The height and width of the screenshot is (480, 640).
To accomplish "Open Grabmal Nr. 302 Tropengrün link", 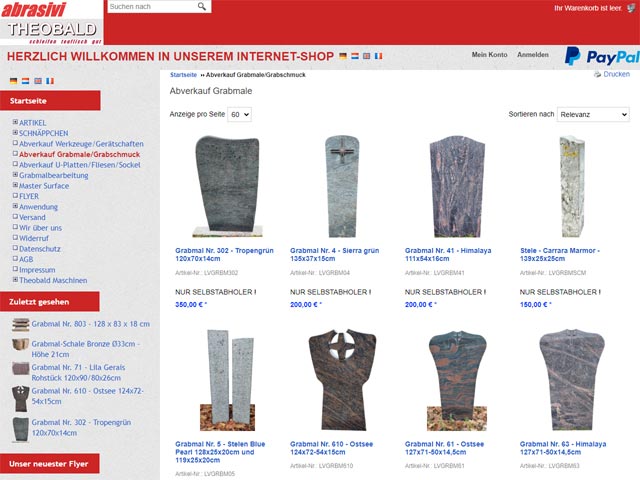I will click(224, 254).
